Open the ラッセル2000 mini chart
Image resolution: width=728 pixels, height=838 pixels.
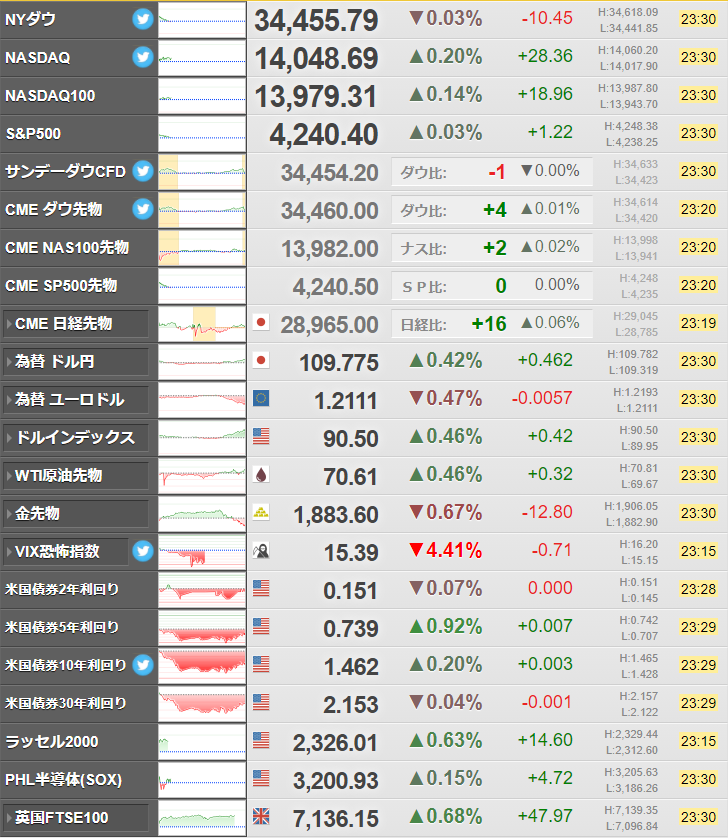click(x=202, y=742)
